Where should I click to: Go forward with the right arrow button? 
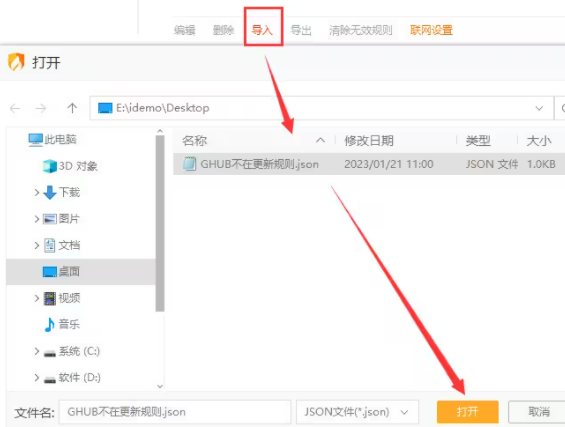click(41, 108)
